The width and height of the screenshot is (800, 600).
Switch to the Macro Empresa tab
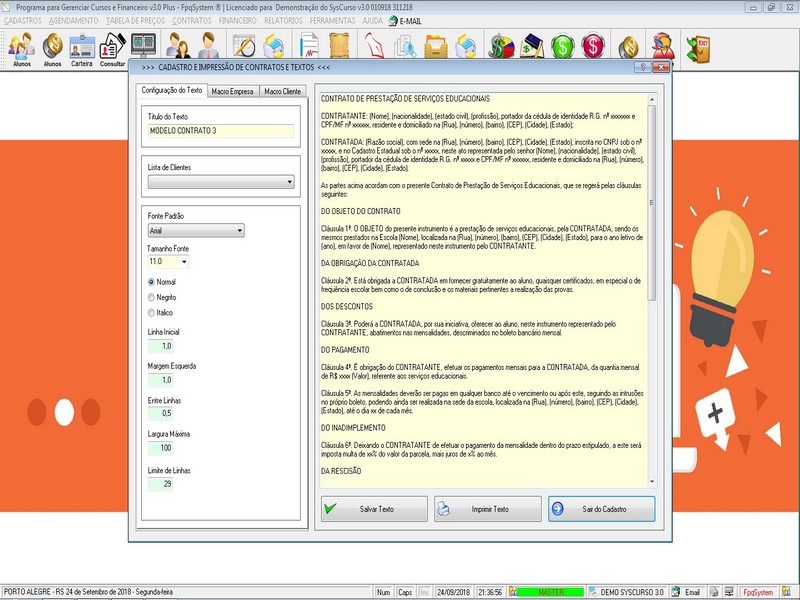[232, 91]
